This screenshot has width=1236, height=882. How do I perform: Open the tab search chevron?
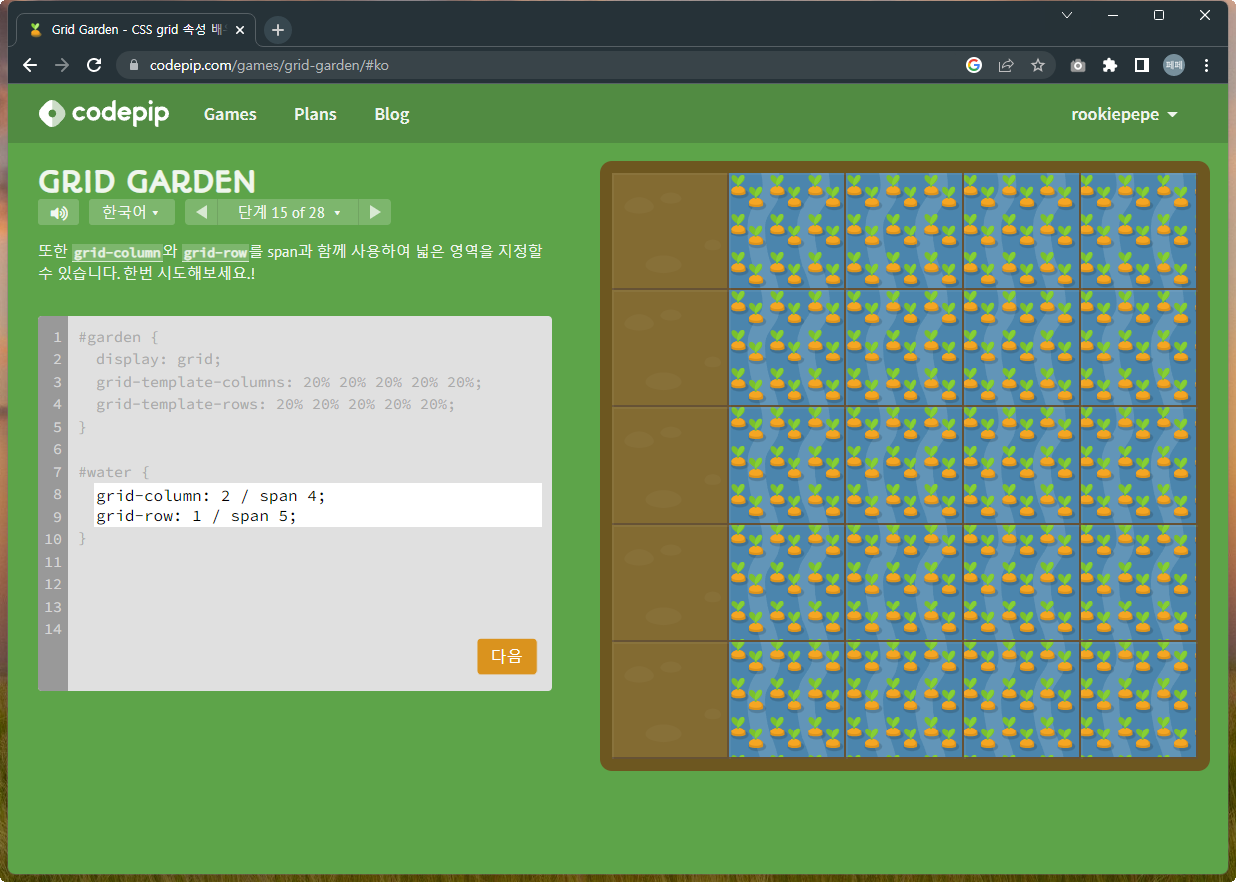[1066, 15]
